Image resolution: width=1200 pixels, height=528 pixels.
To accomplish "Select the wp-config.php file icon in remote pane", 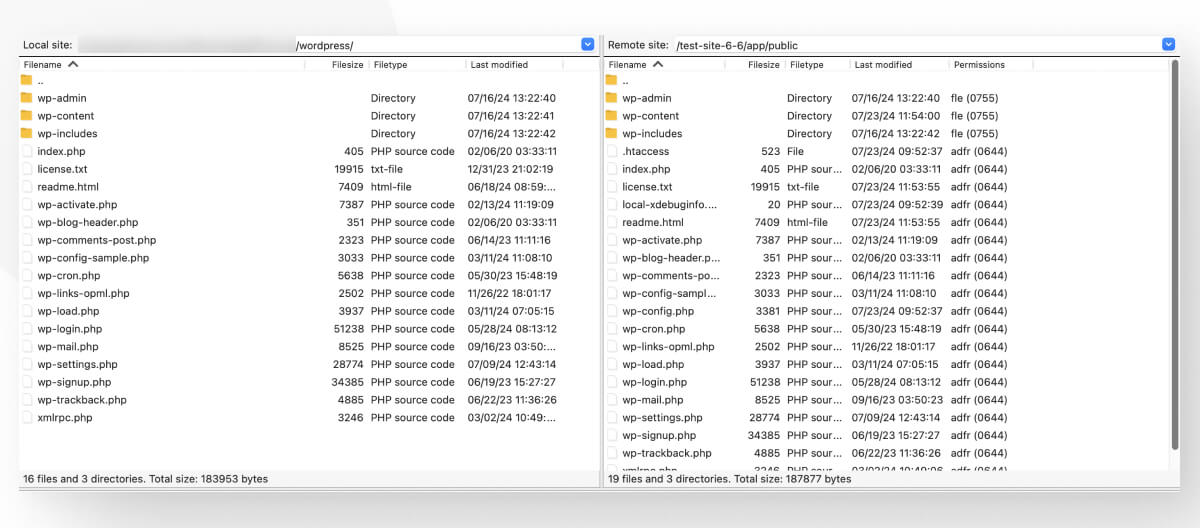I will (x=611, y=311).
